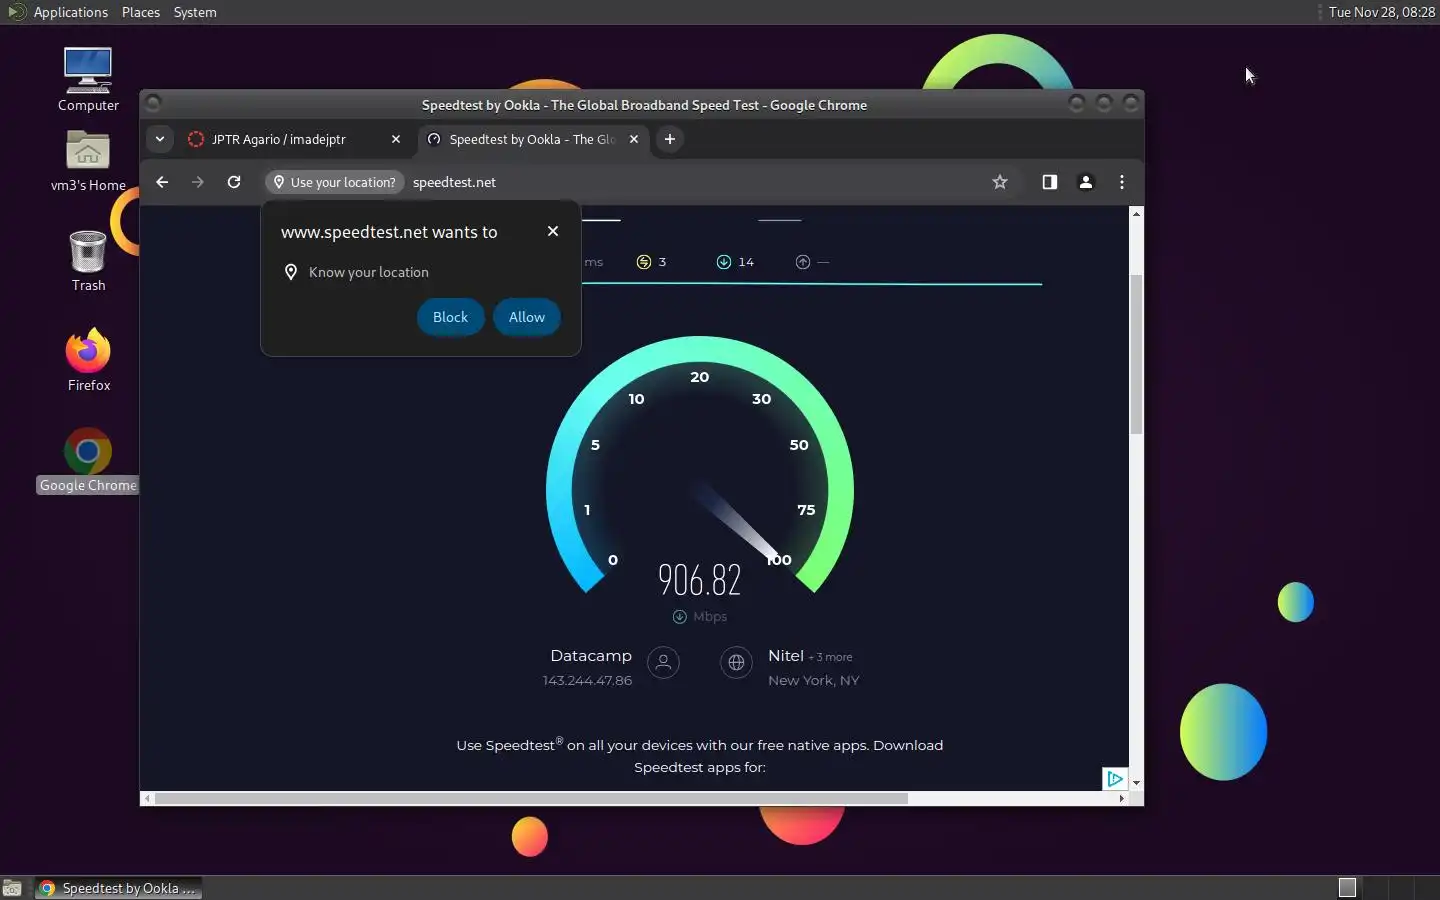Click the download latency icon showing 14
1440x900 pixels.
coord(724,262)
